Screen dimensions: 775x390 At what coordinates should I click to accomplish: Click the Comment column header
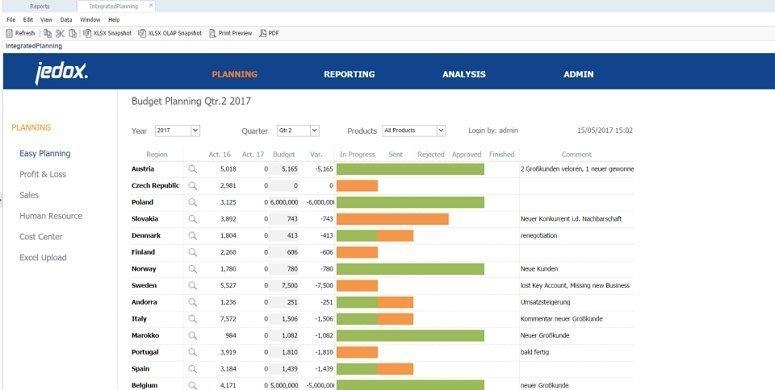(x=576, y=155)
